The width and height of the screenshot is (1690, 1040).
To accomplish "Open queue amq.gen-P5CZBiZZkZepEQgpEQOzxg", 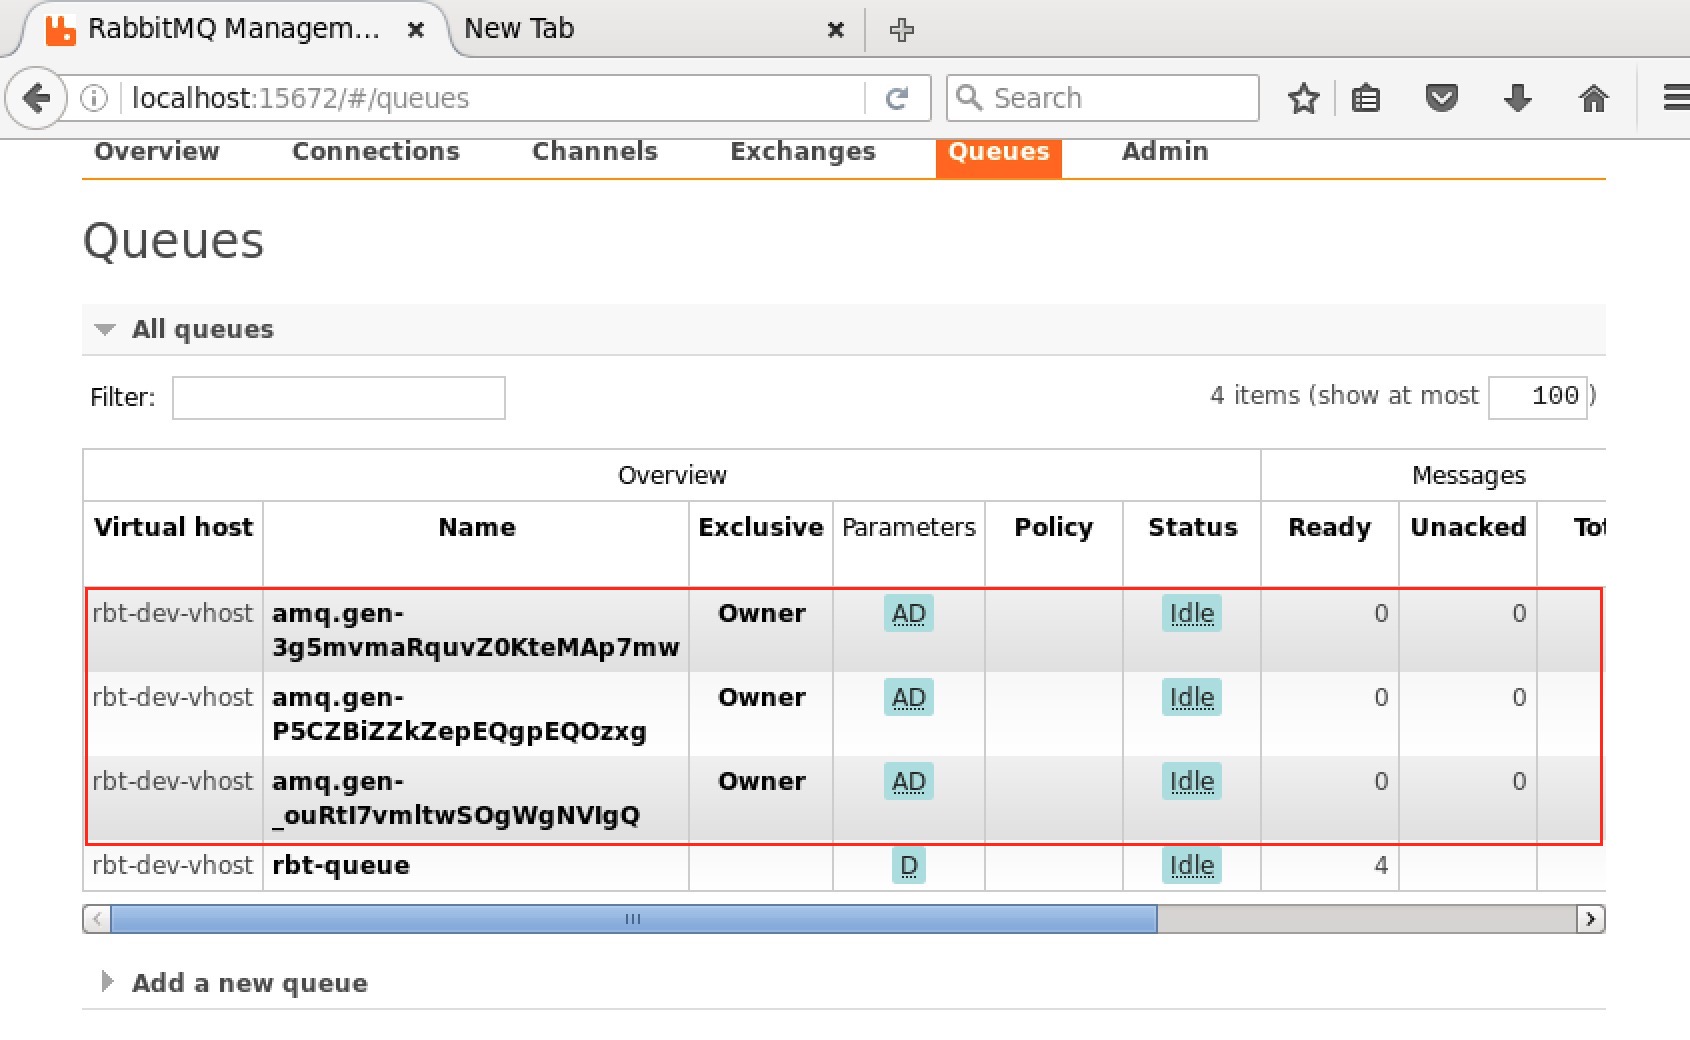I will point(459,714).
